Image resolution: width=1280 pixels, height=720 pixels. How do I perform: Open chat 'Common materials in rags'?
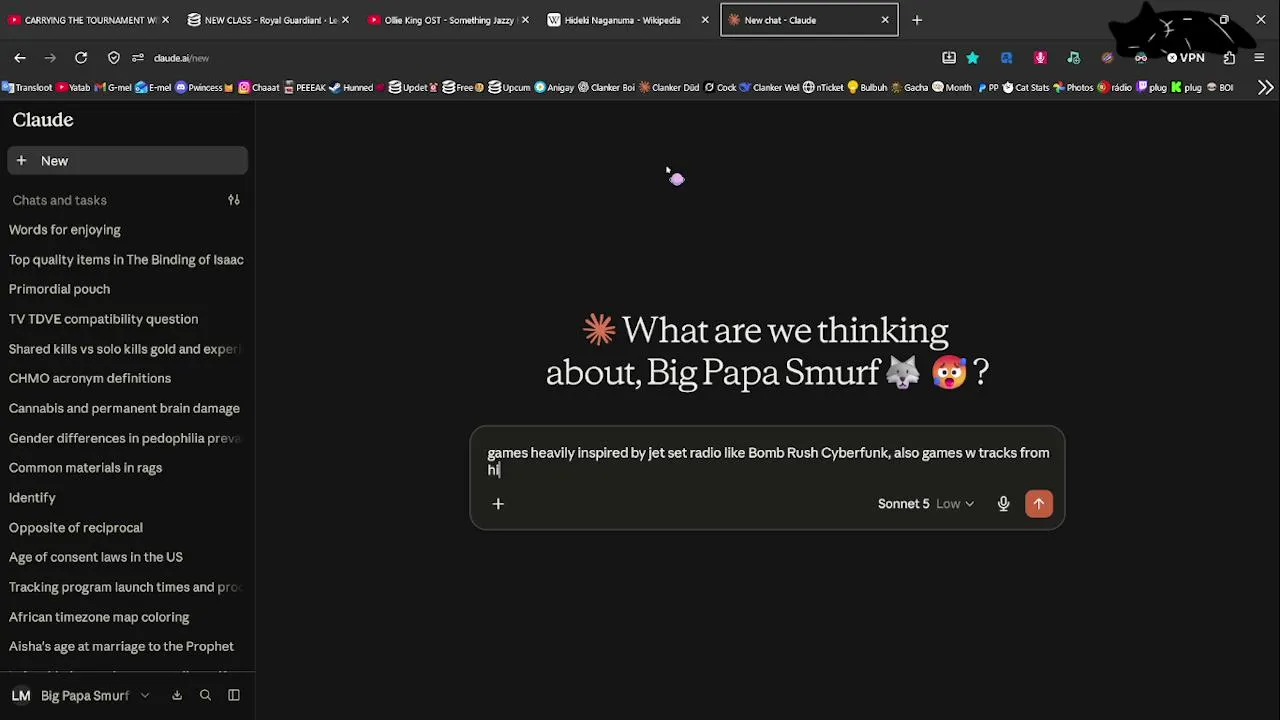pyautogui.click(x=85, y=468)
